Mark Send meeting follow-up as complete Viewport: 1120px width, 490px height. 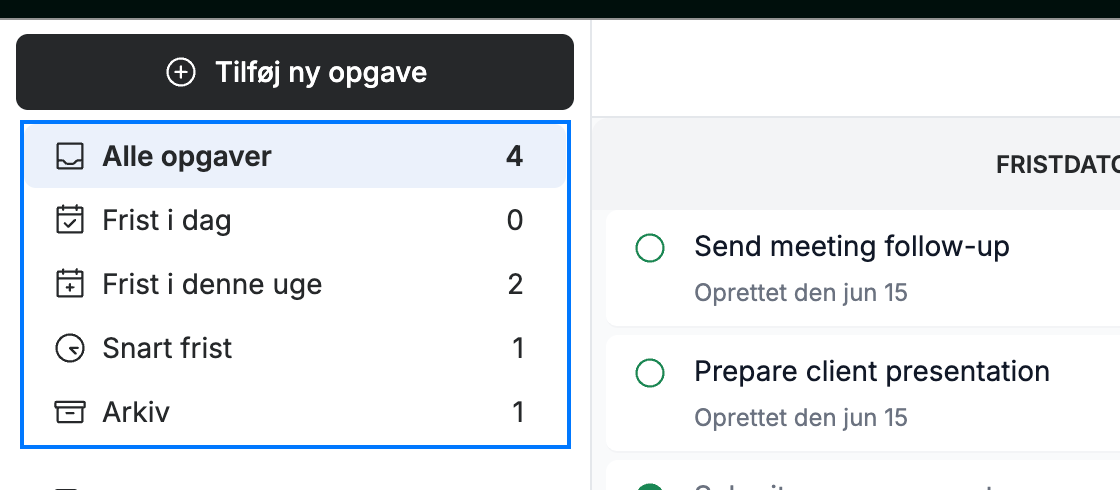(x=650, y=248)
